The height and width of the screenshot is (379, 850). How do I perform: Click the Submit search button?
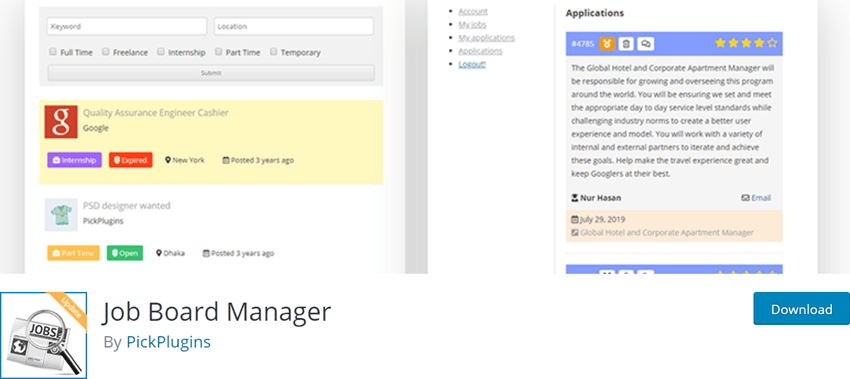tap(211, 73)
